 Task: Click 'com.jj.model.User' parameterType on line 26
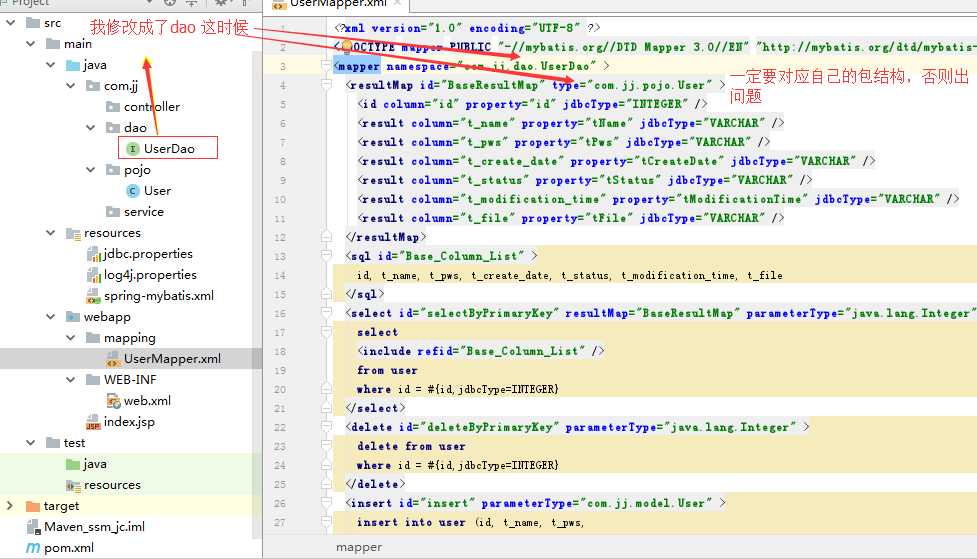646,503
